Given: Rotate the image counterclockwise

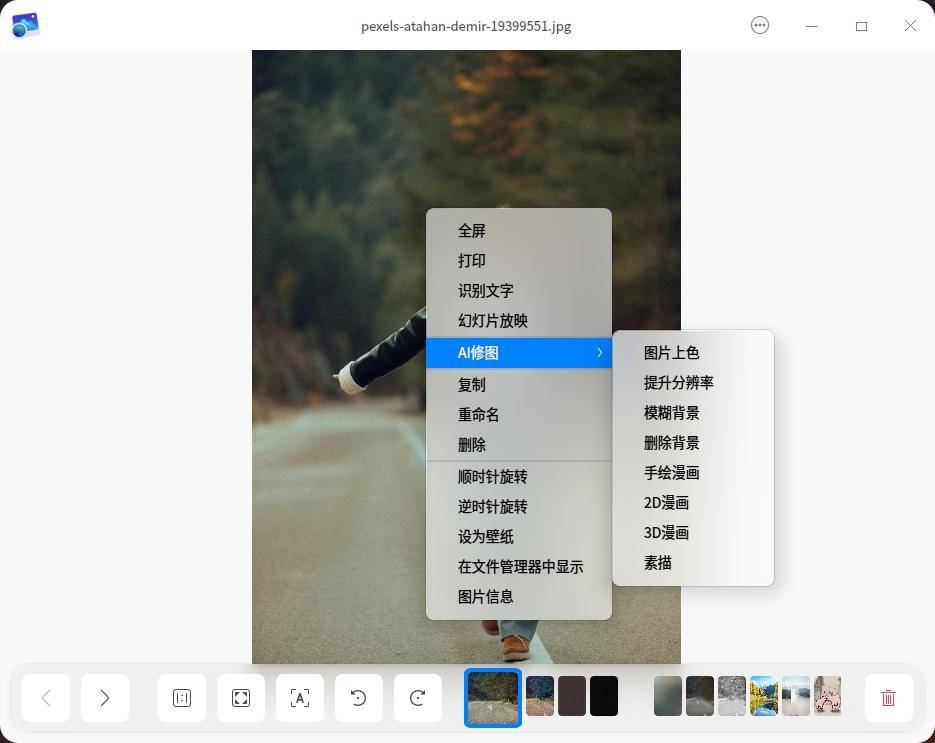Looking at the screenshot, I should point(358,698).
